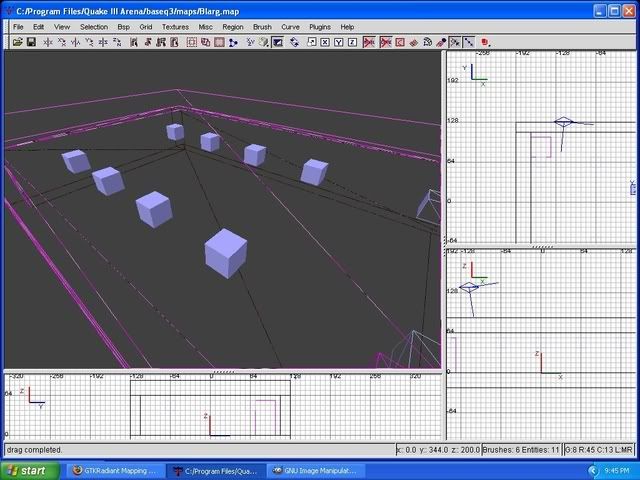This screenshot has width=640, height=480.
Task: Click the Open map file icon
Action: tap(17, 42)
